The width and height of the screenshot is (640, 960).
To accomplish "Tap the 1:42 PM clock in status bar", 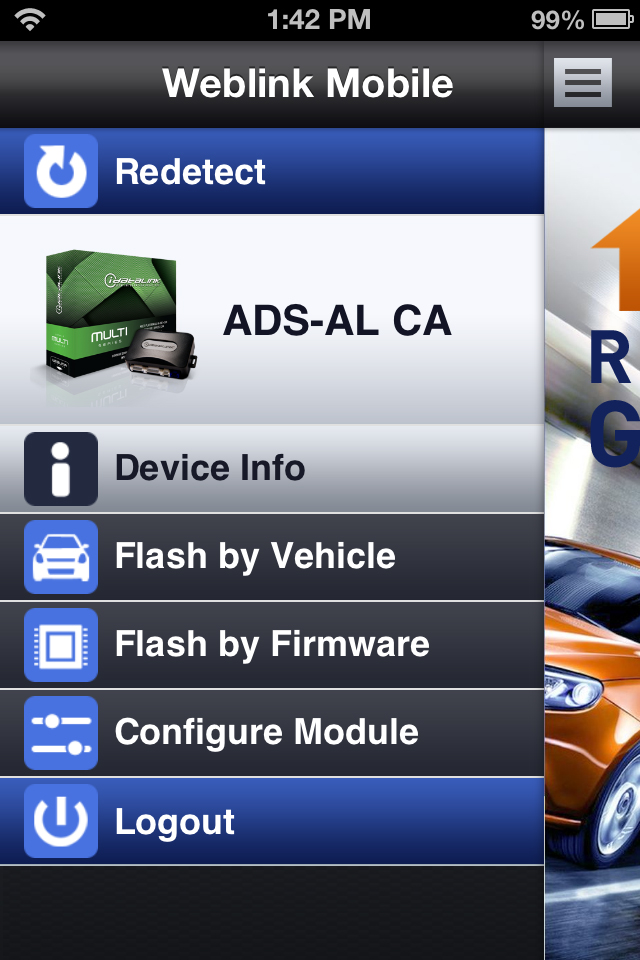I will [x=319, y=20].
